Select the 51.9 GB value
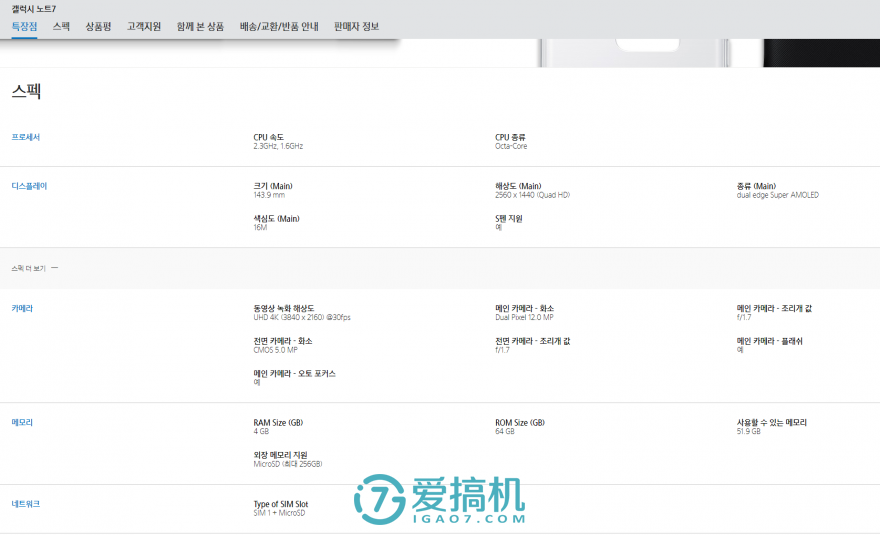 [x=749, y=431]
